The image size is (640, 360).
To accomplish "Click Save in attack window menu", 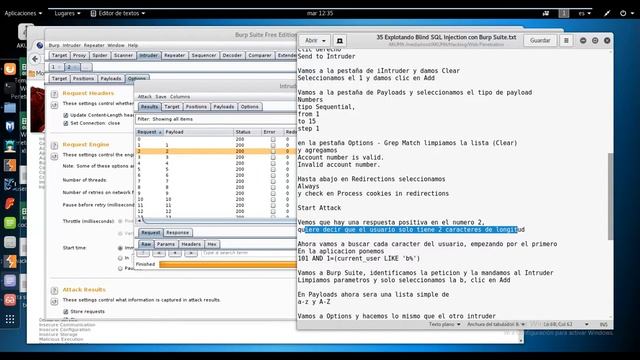I will [x=161, y=96].
